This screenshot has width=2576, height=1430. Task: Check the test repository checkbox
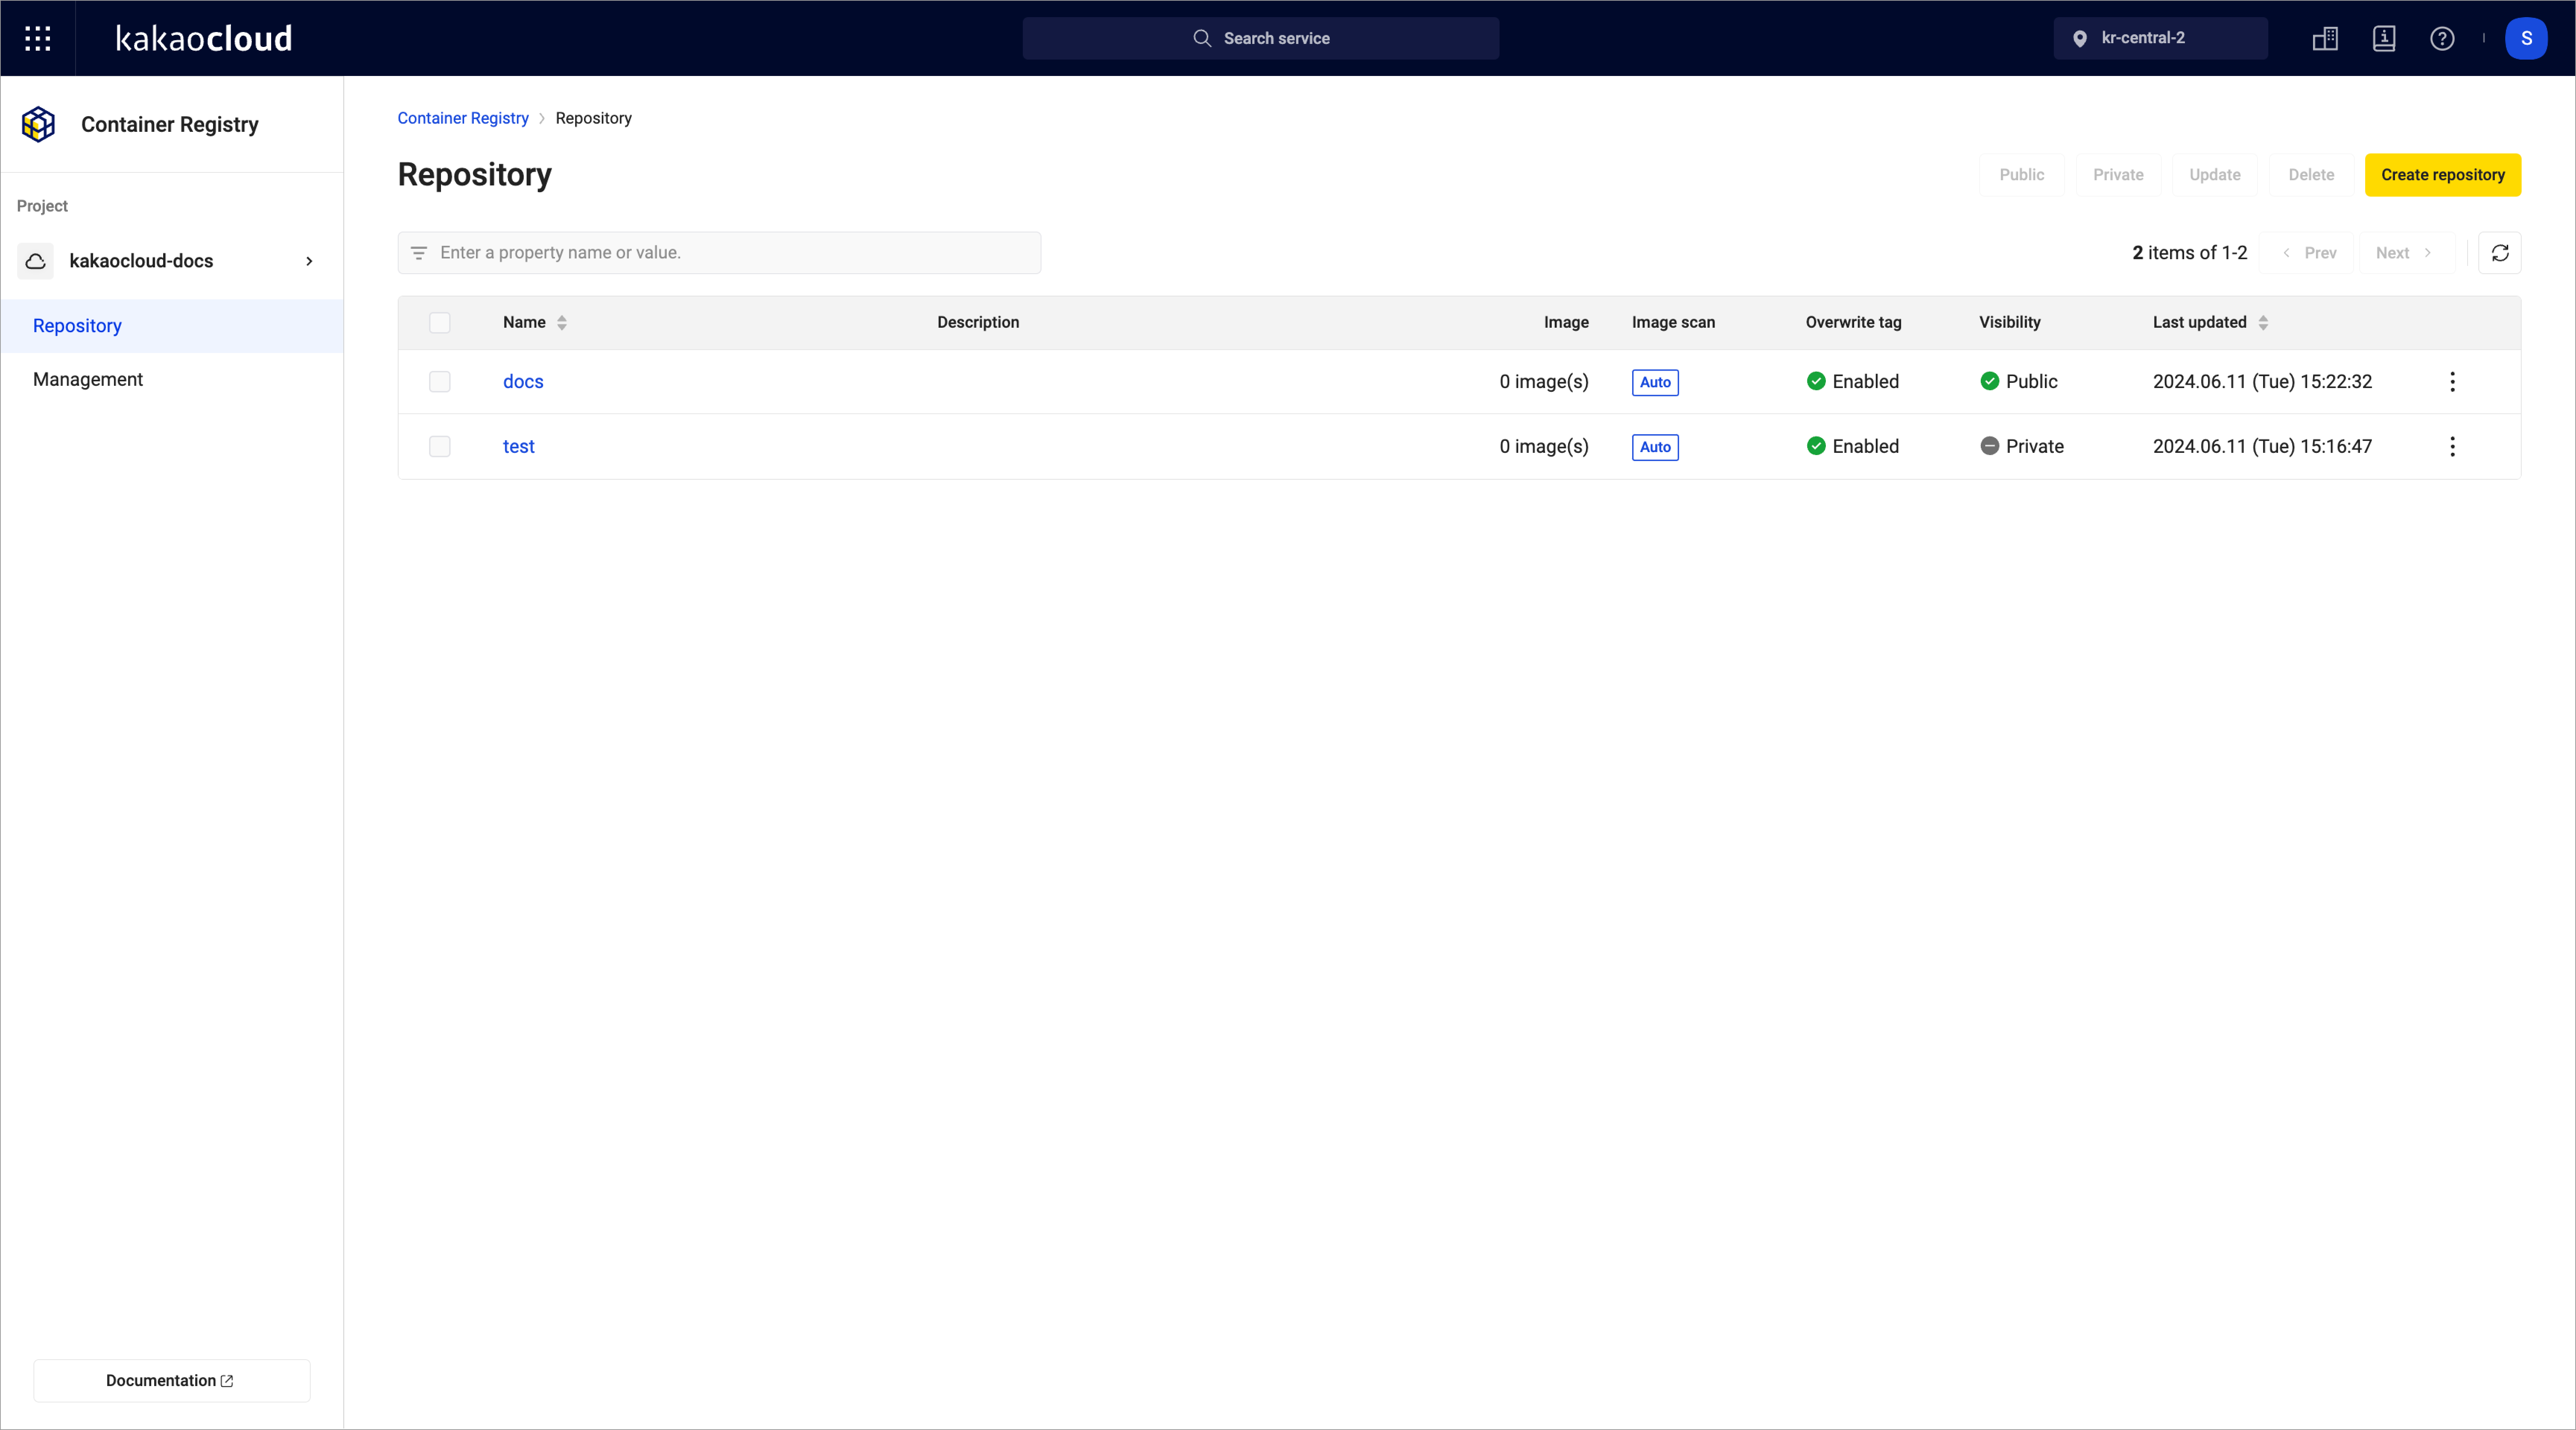pyautogui.click(x=440, y=447)
